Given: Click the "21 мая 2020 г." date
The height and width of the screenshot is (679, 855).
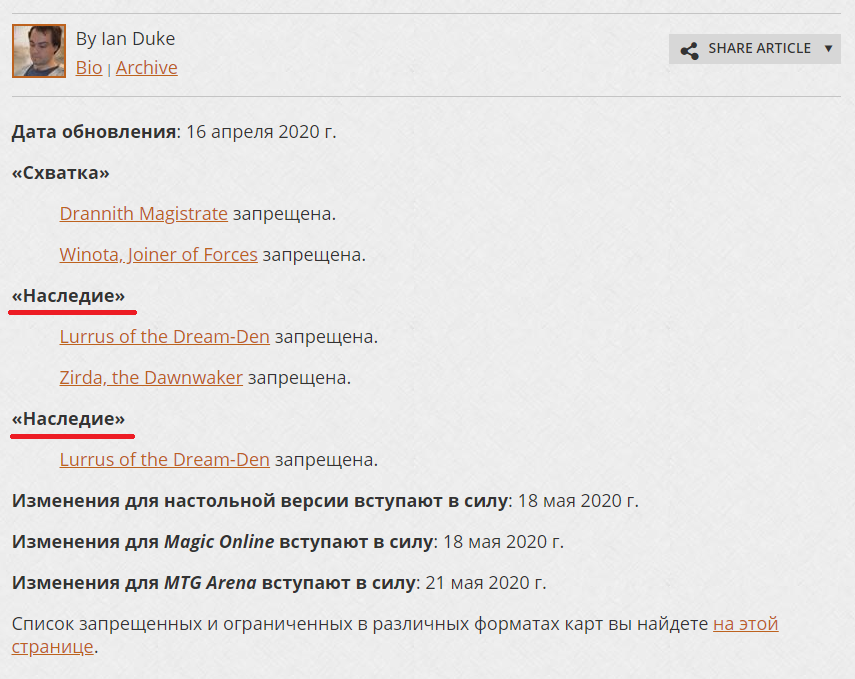Looking at the screenshot, I should 484,583.
